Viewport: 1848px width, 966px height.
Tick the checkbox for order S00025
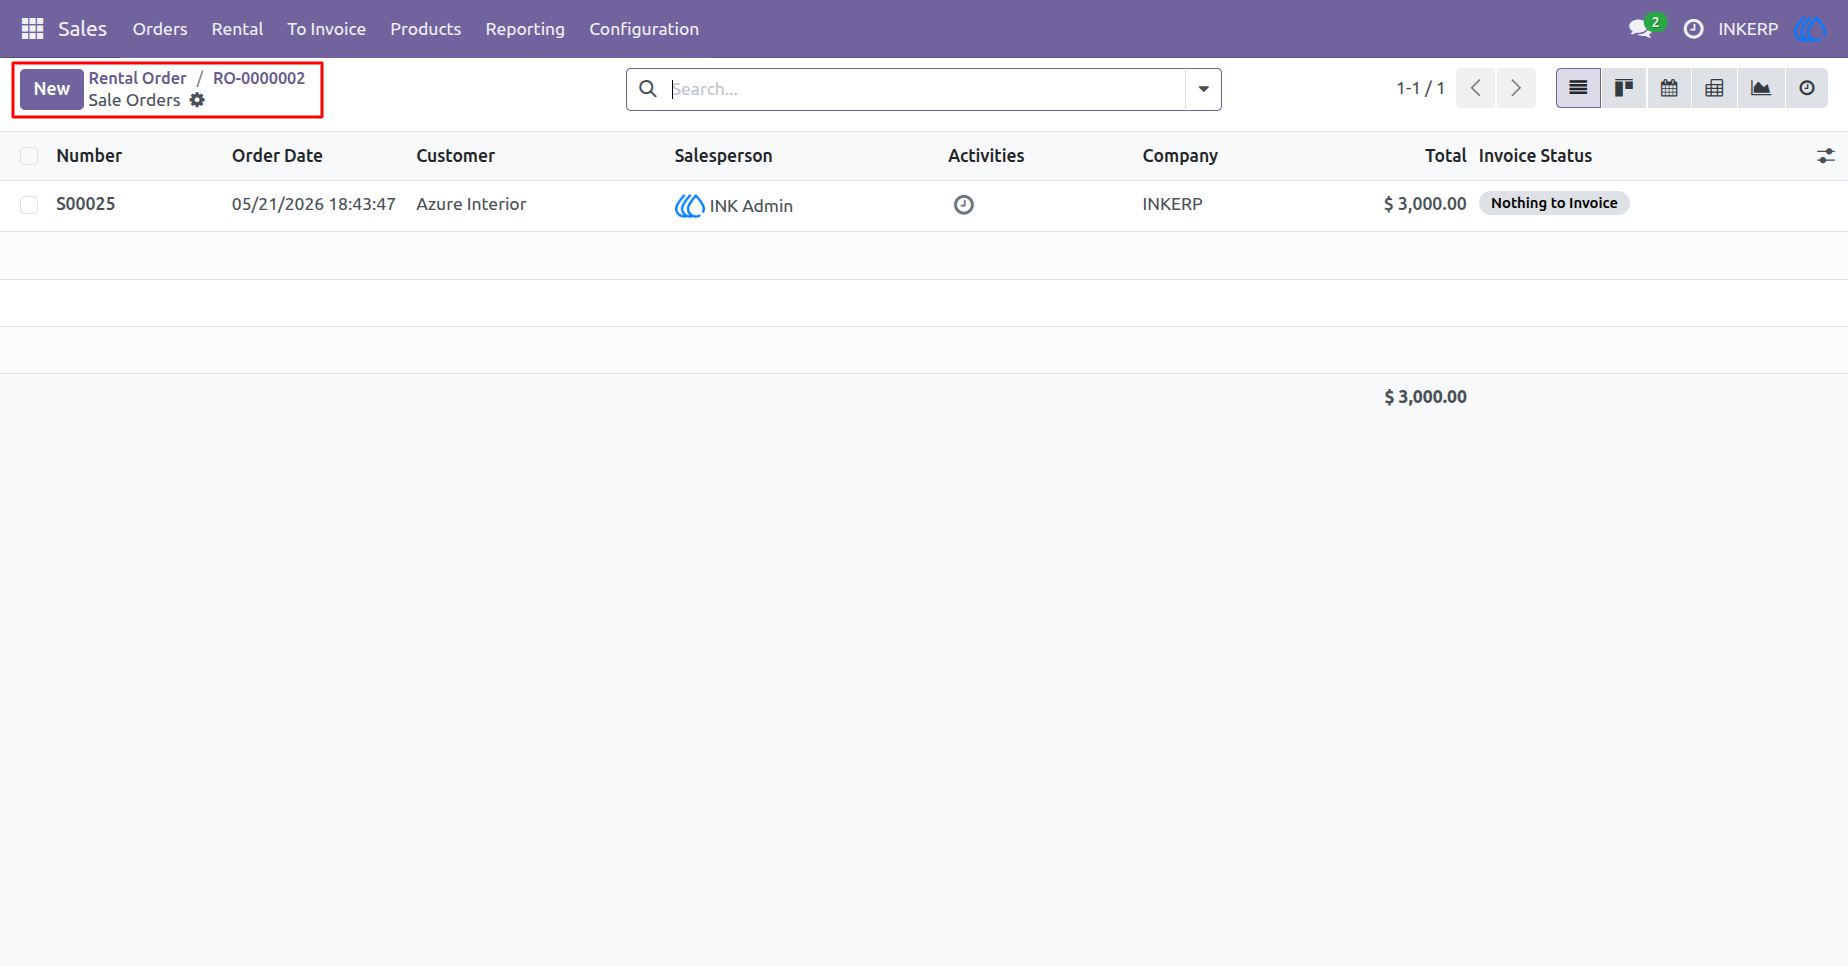(x=29, y=205)
